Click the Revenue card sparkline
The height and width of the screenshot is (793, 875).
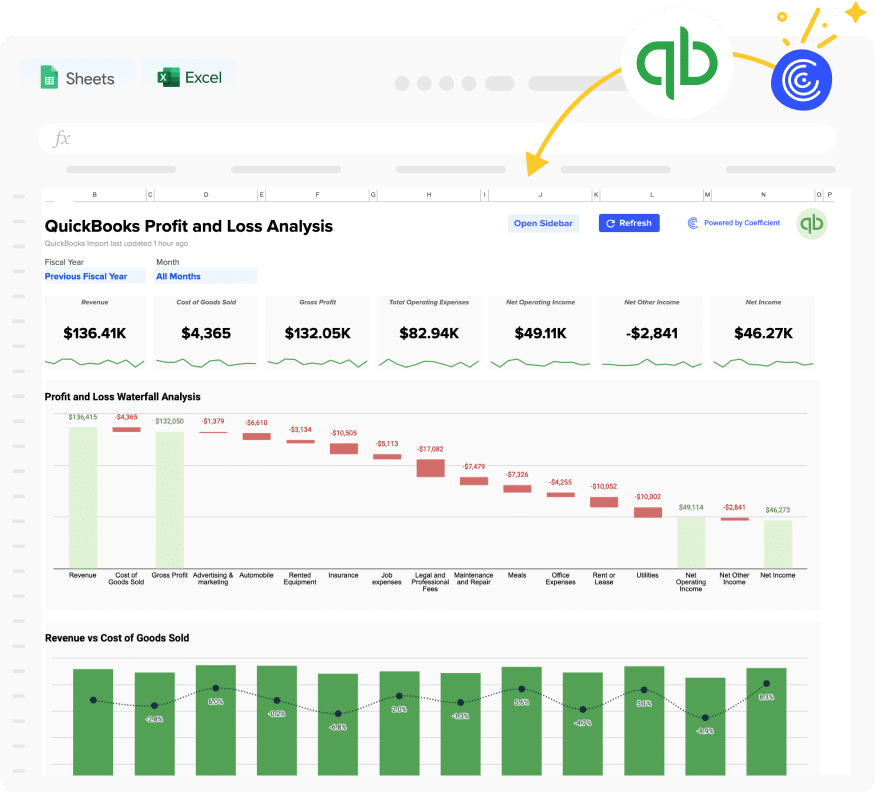click(95, 363)
